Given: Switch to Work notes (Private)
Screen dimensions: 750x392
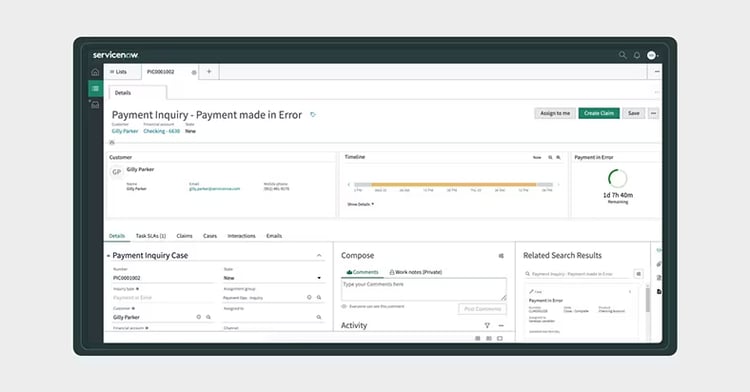Looking at the screenshot, I should (x=416, y=272).
